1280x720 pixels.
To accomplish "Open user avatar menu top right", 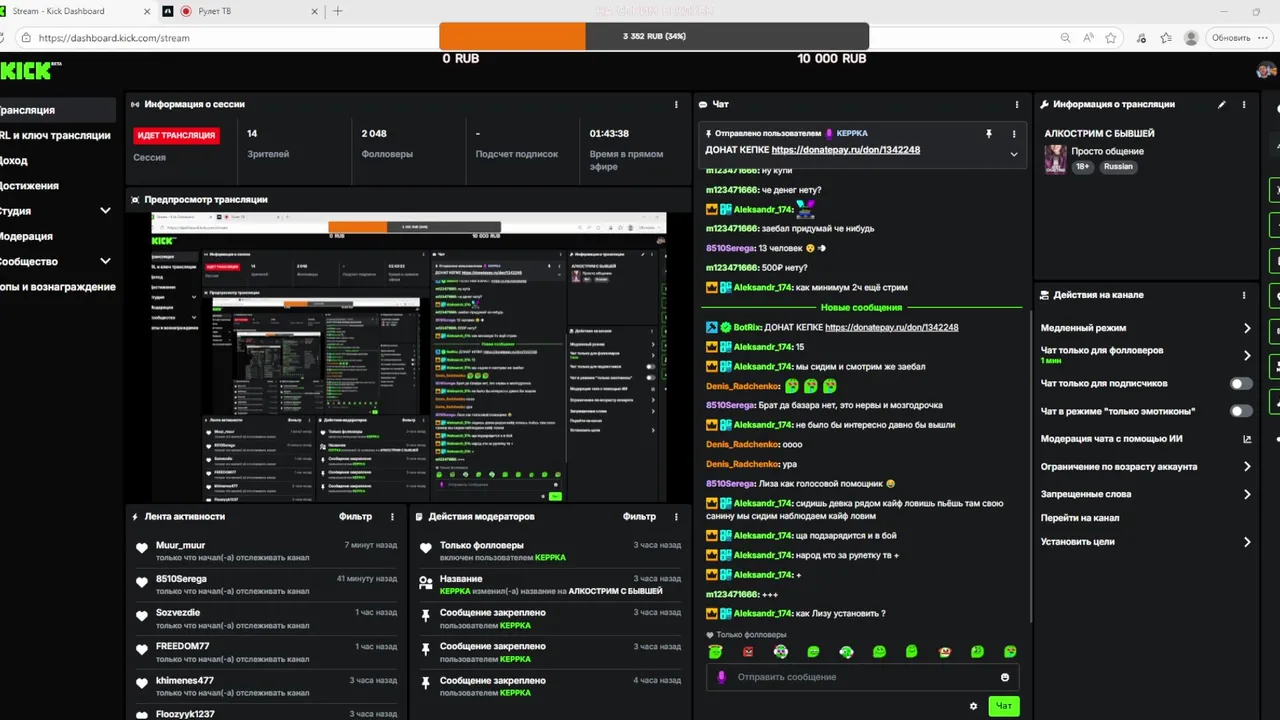I will 1266,70.
